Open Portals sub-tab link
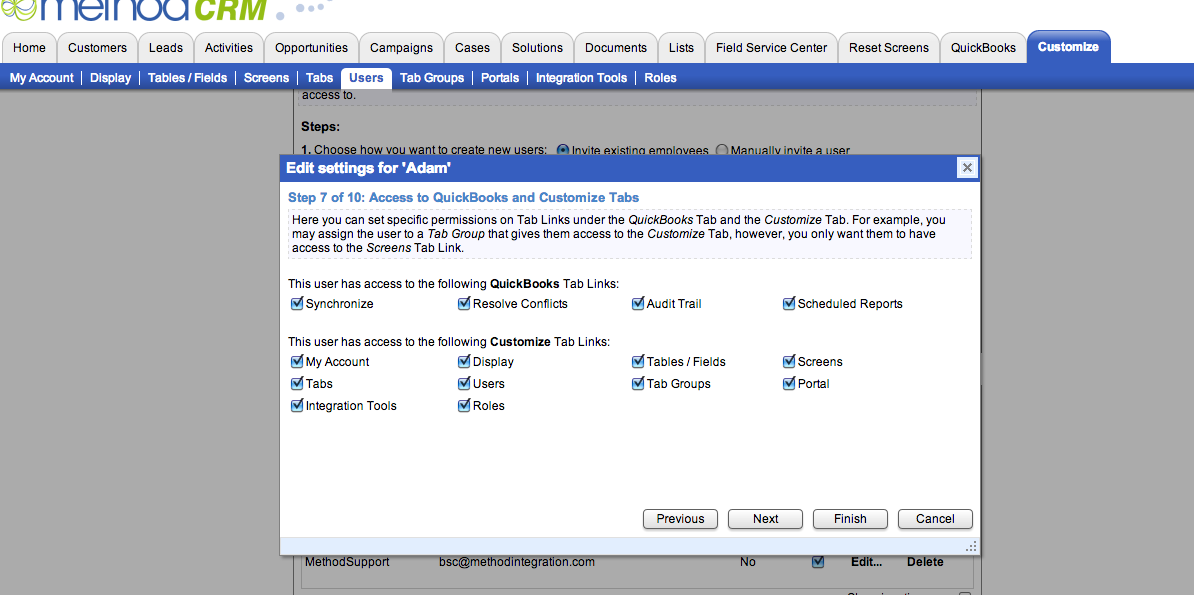This screenshot has width=1194, height=595. 500,78
